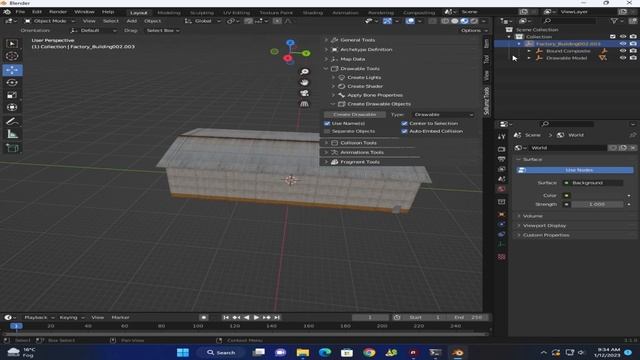Image resolution: width=640 pixels, height=360 pixels.
Task: Open the View Layer properties tab icon
Action: [502, 169]
